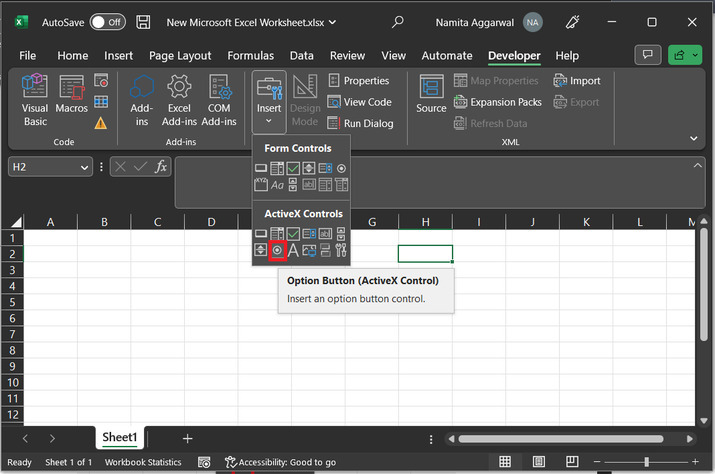This screenshot has height=474, width=715.
Task: Select the ActiveX Option Button control
Action: (x=277, y=250)
